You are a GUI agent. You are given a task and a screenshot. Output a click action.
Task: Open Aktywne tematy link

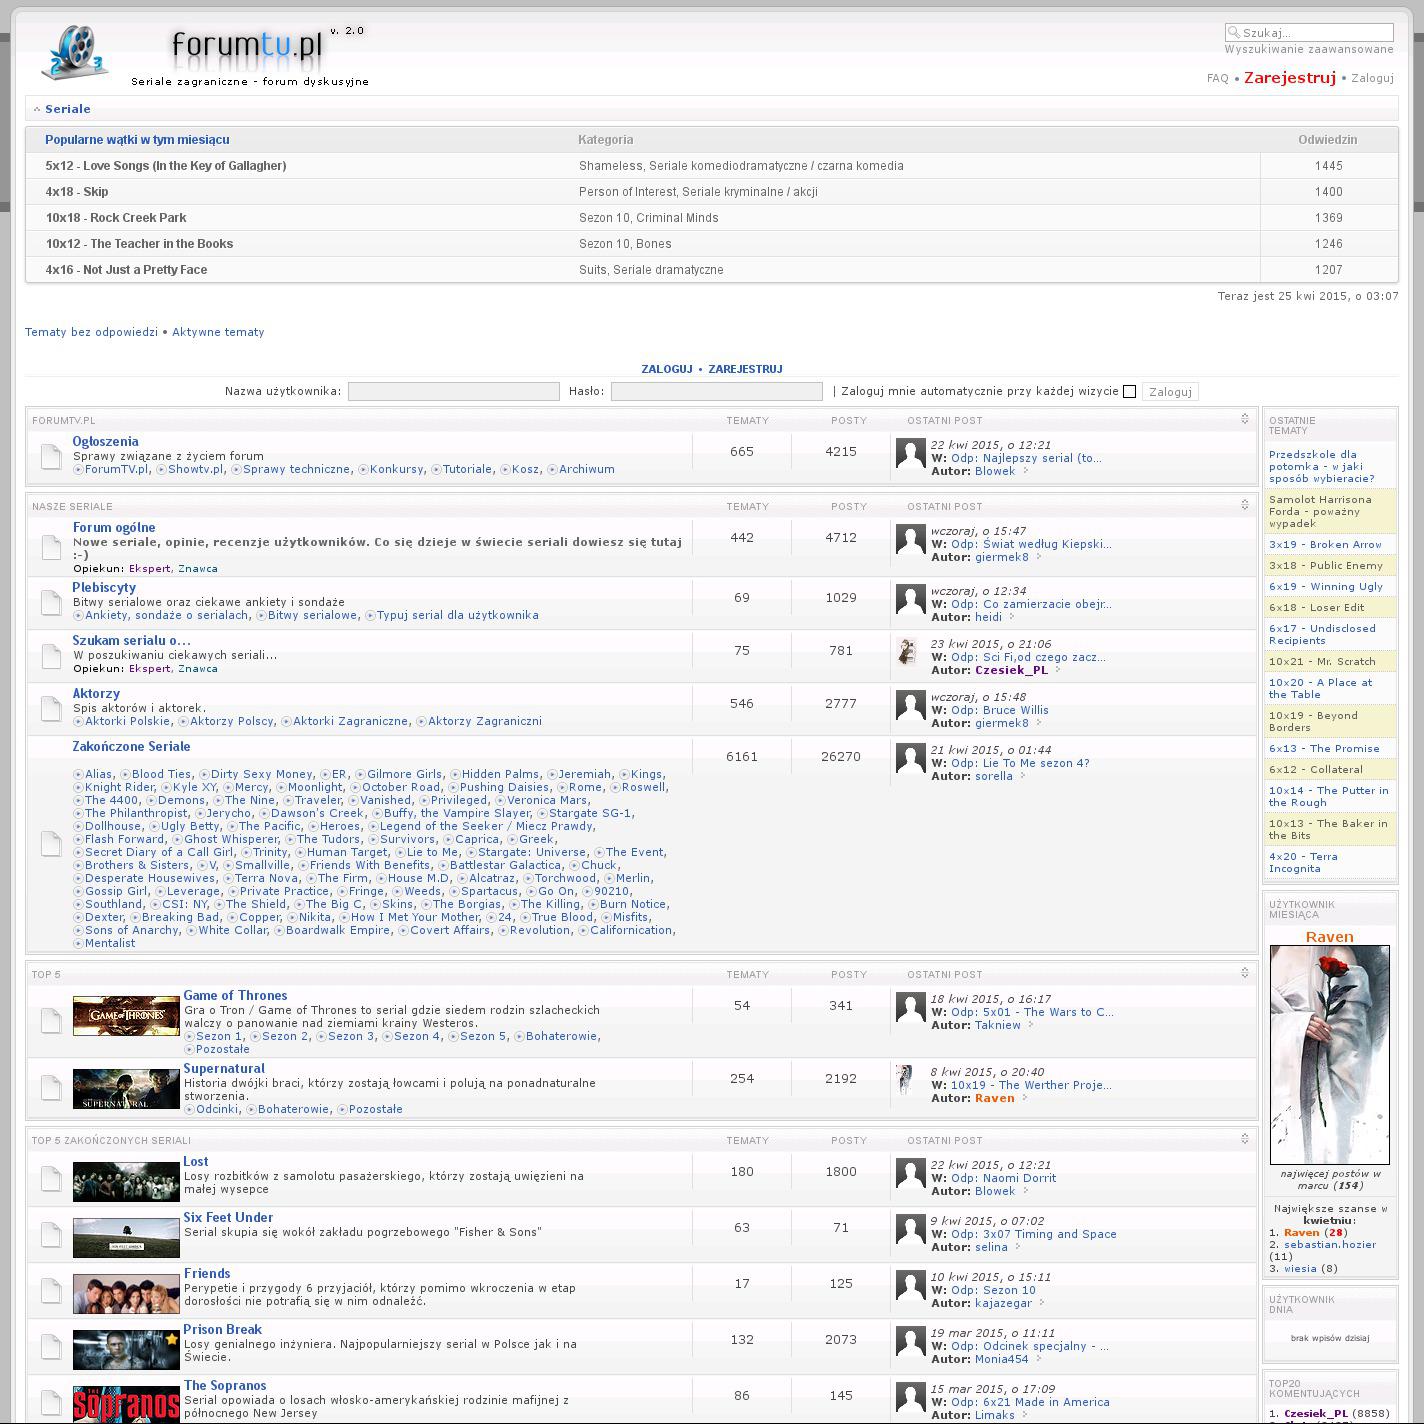click(x=218, y=332)
